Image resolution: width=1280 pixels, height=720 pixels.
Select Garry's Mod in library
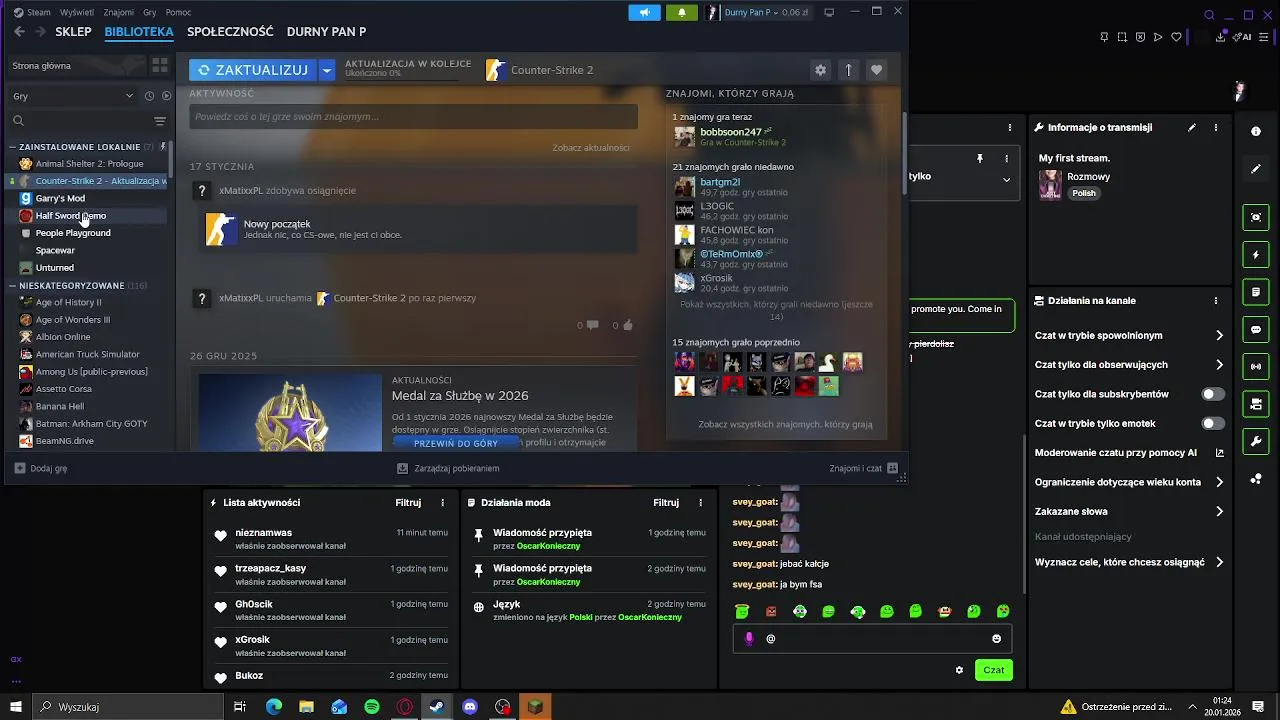pos(60,198)
